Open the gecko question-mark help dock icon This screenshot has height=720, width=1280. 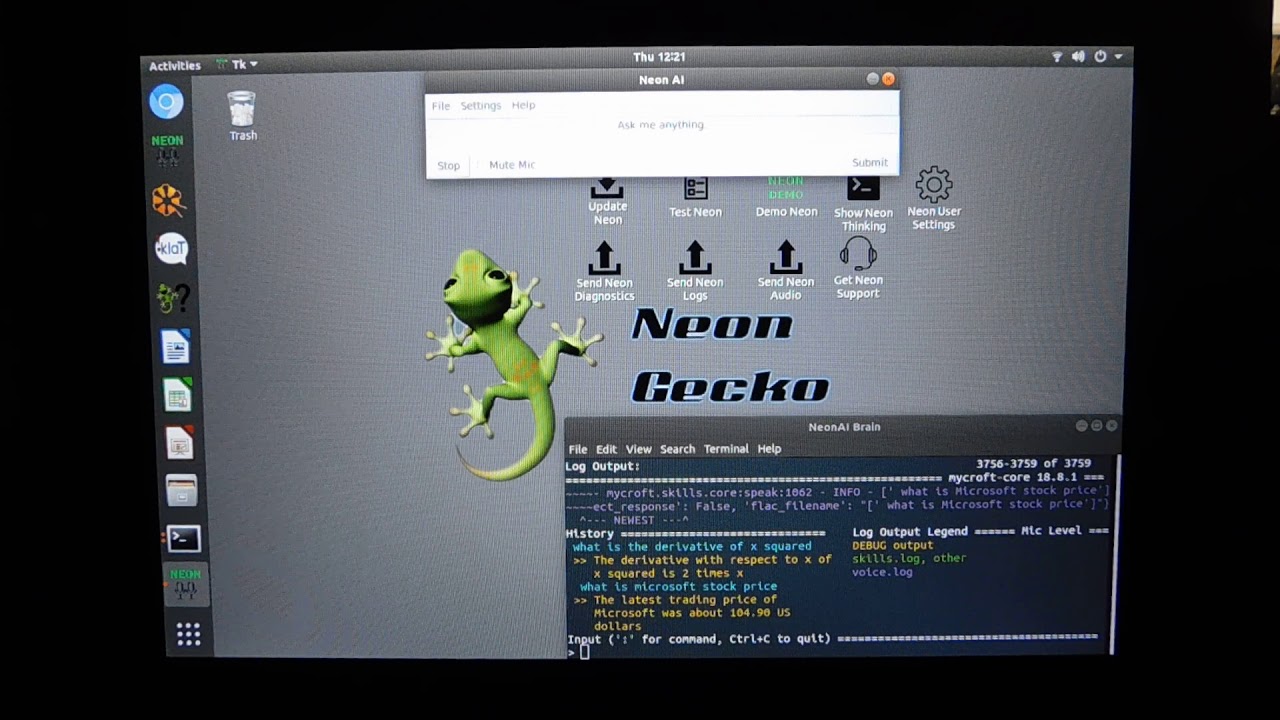(x=173, y=297)
